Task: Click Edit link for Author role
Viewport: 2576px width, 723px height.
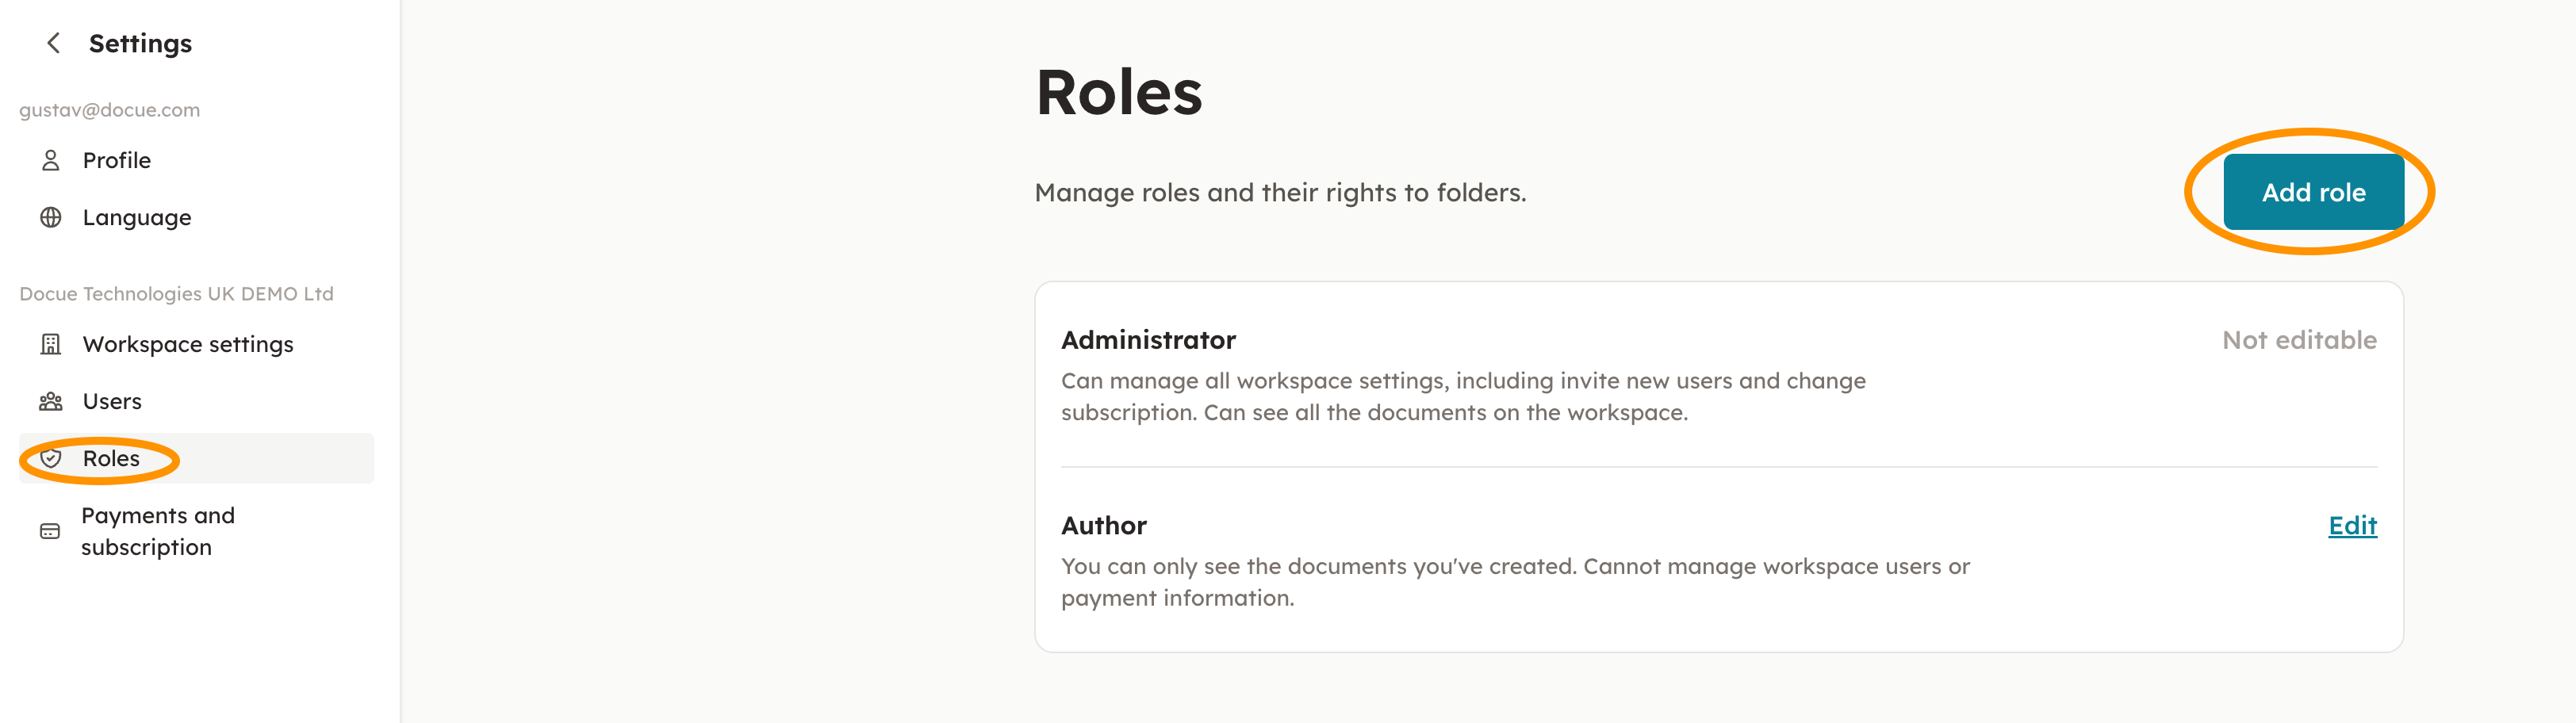Action: coord(2352,525)
